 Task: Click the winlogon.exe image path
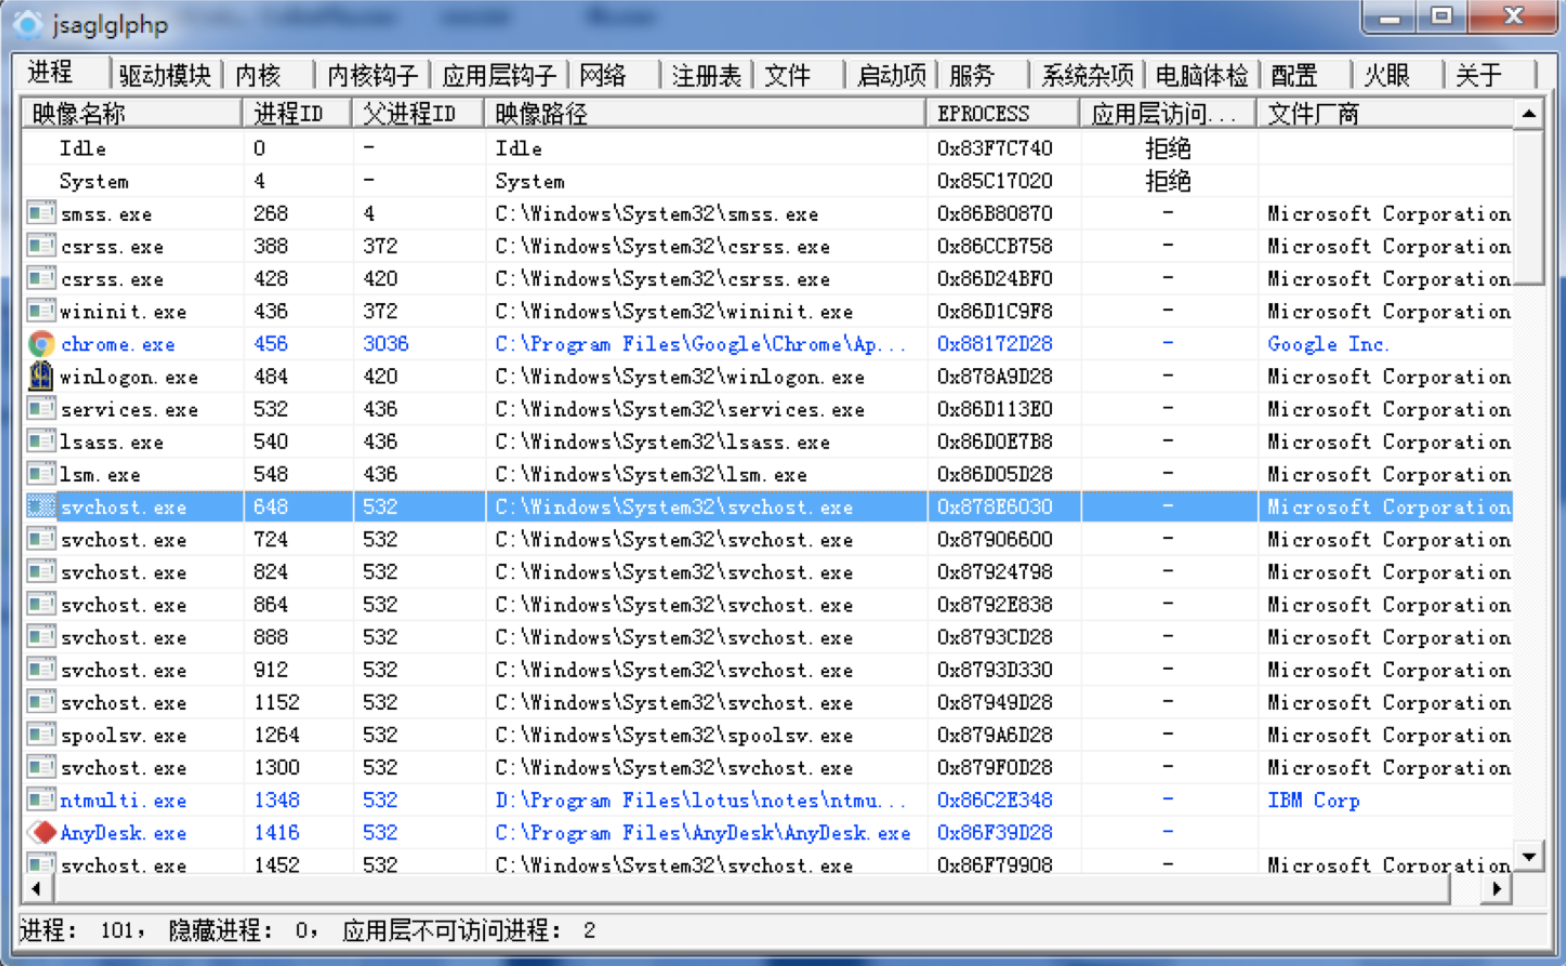[x=680, y=376]
